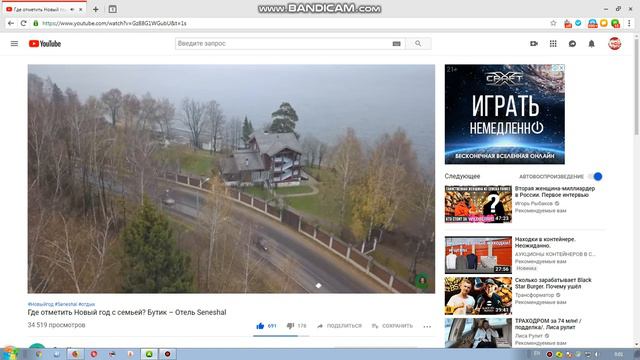This screenshot has height=360, width=640.
Task: Open the on-screen keyboard in search box
Action: tap(396, 44)
